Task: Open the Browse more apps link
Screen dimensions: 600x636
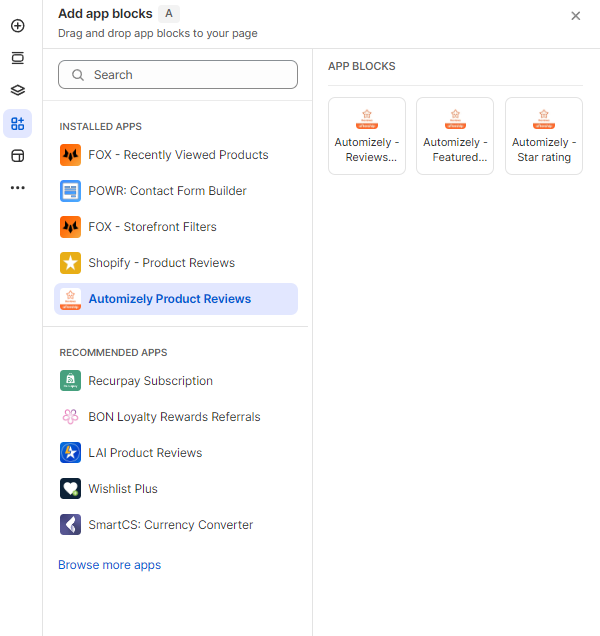Action: point(110,565)
